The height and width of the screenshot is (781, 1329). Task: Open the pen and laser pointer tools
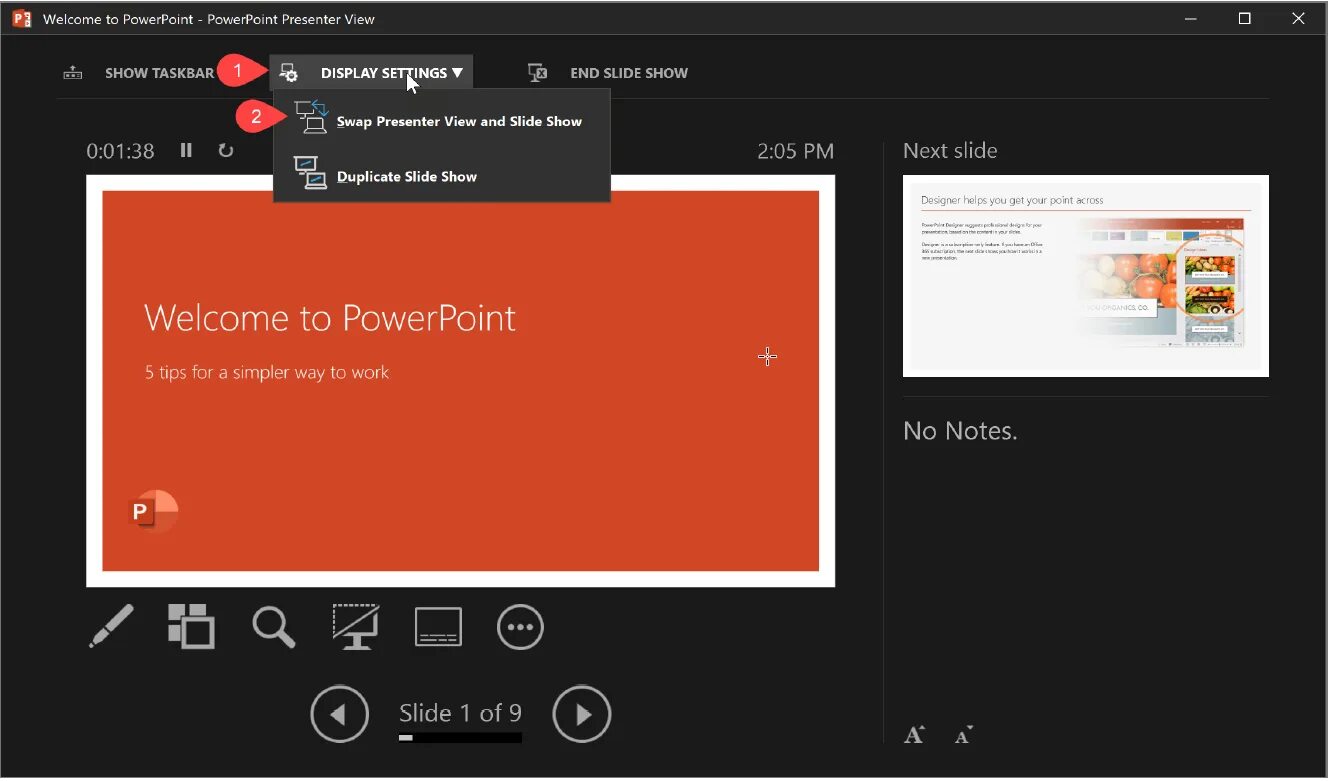click(111, 627)
